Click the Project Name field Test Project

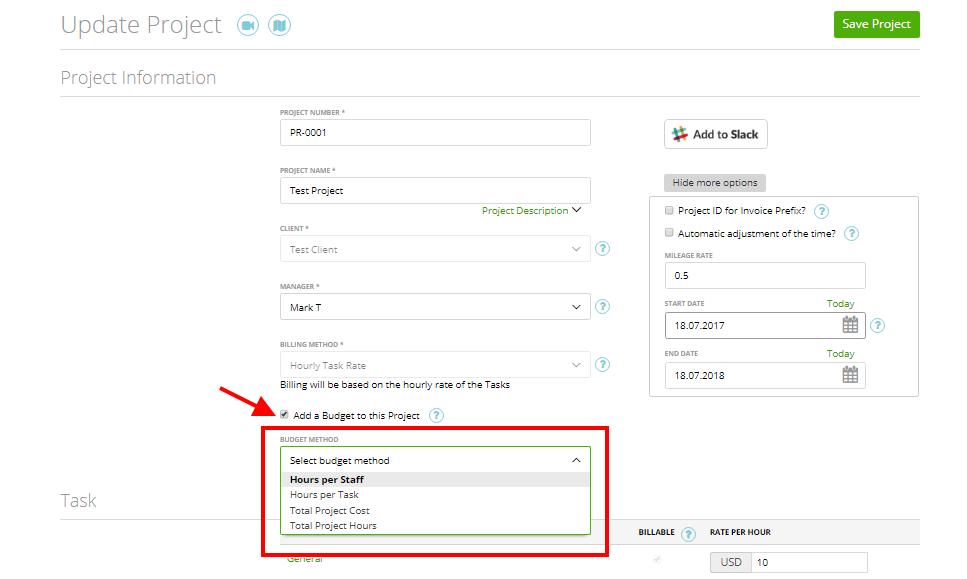[x=435, y=191]
